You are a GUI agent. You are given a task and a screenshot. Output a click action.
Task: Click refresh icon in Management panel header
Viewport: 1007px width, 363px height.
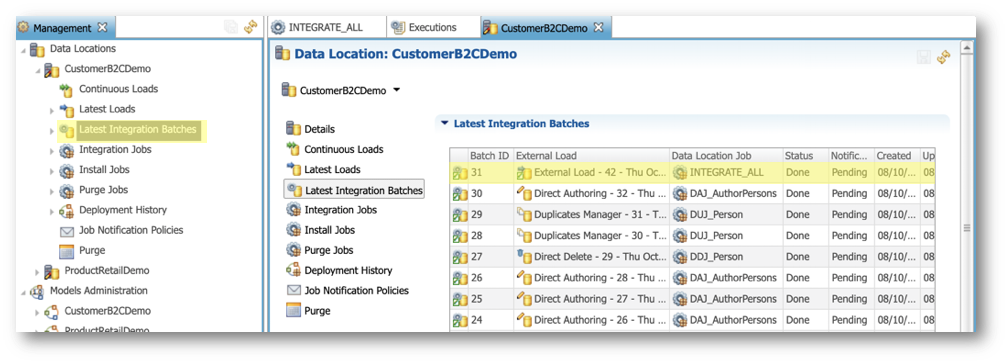pos(250,27)
